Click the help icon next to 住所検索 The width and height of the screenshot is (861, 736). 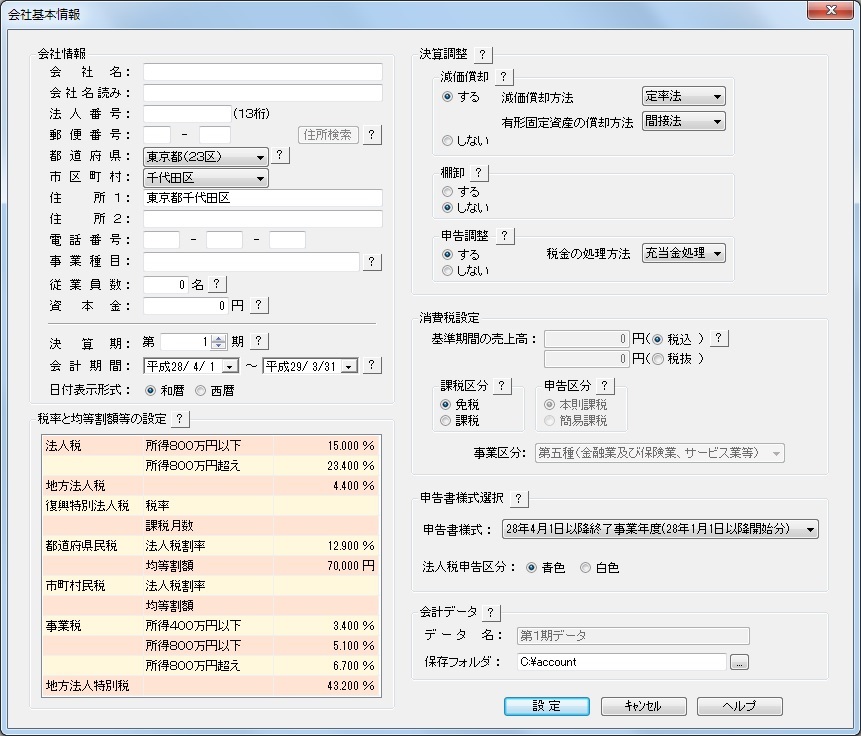click(x=371, y=134)
